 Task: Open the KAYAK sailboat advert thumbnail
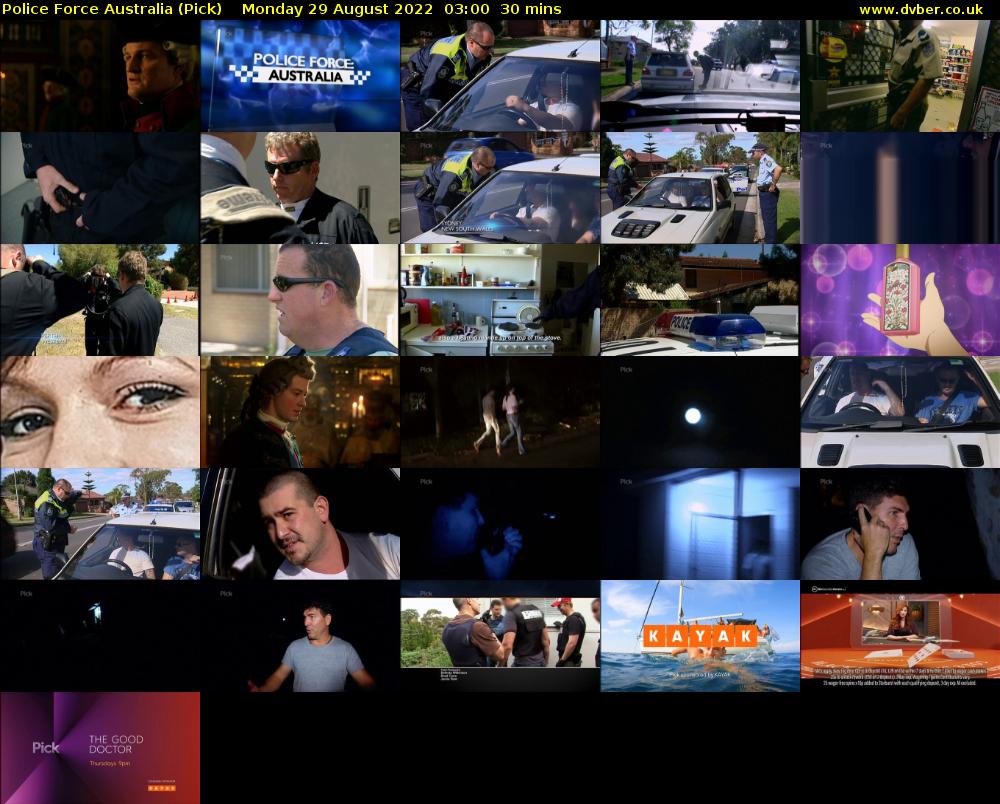tap(700, 636)
